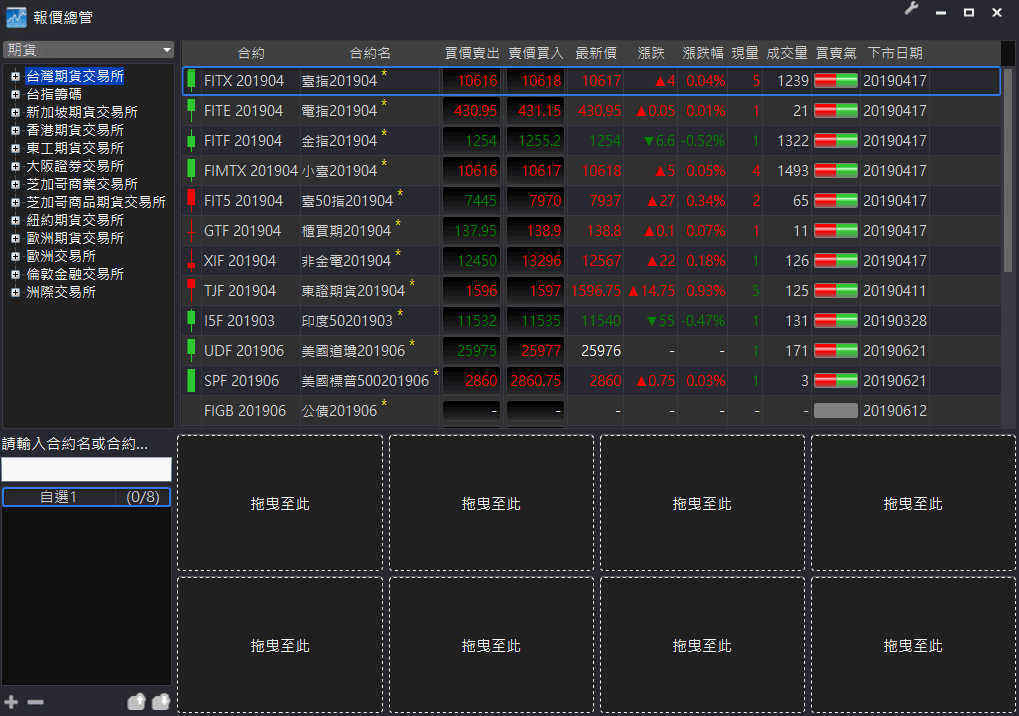The image size is (1019, 716).
Task: Expand the 新加坡期貨交易所 tree node
Action: [x=15, y=112]
